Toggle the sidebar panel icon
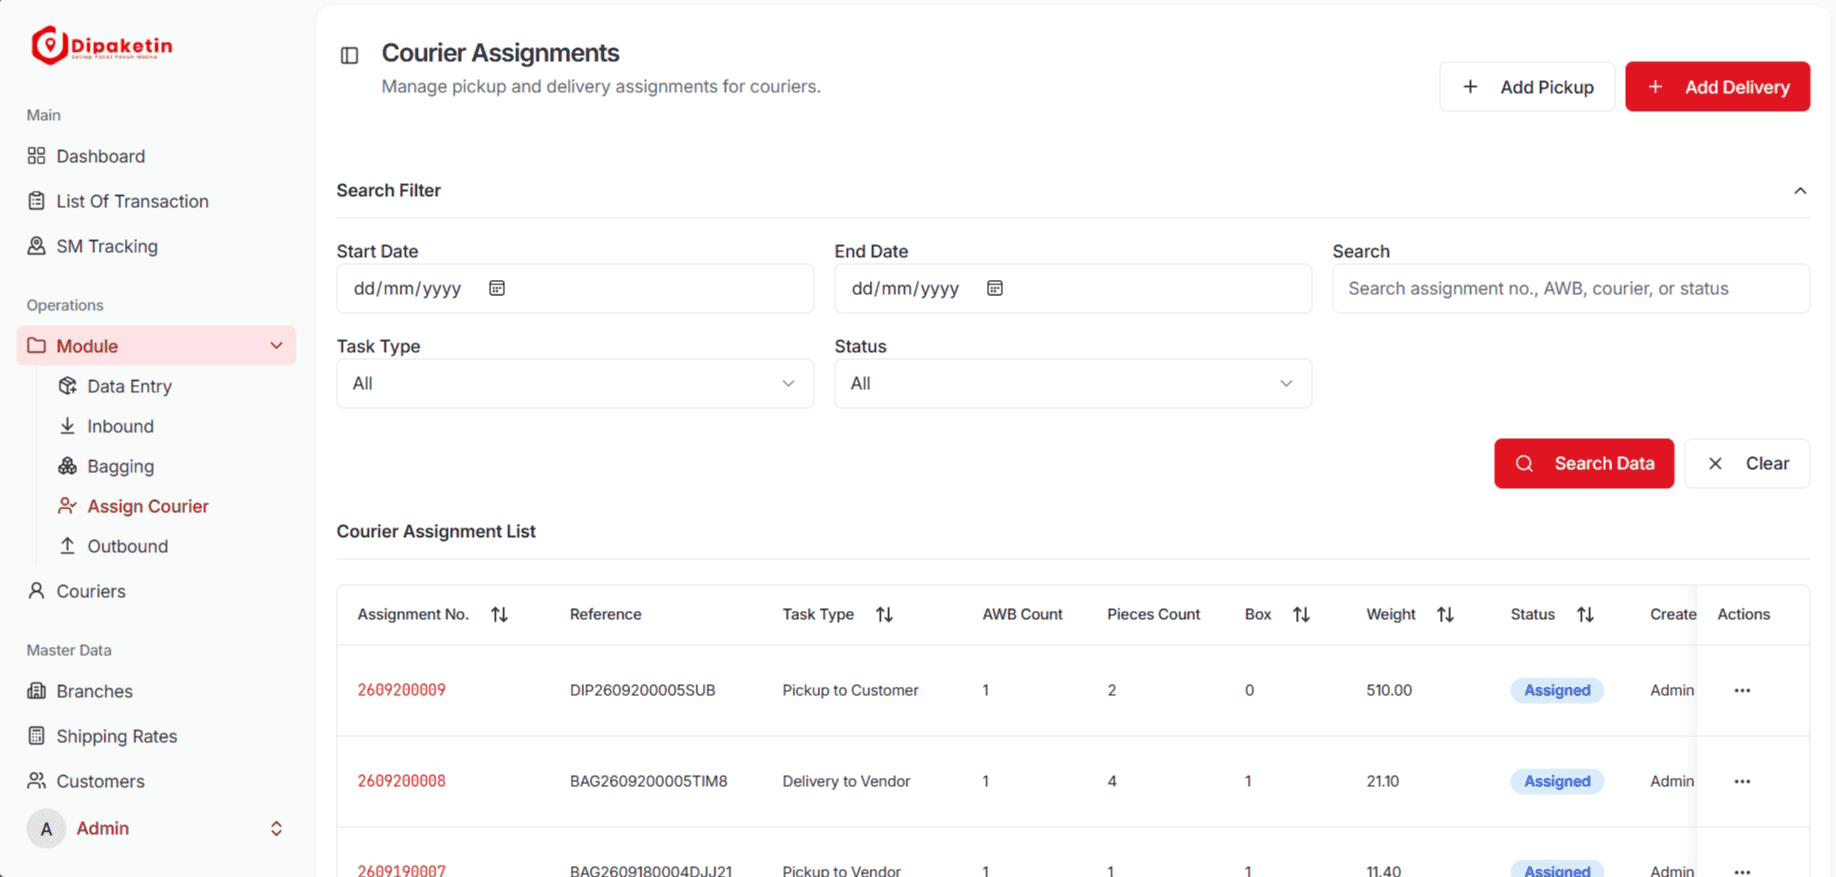Viewport: 1836px width, 877px height. (349, 55)
